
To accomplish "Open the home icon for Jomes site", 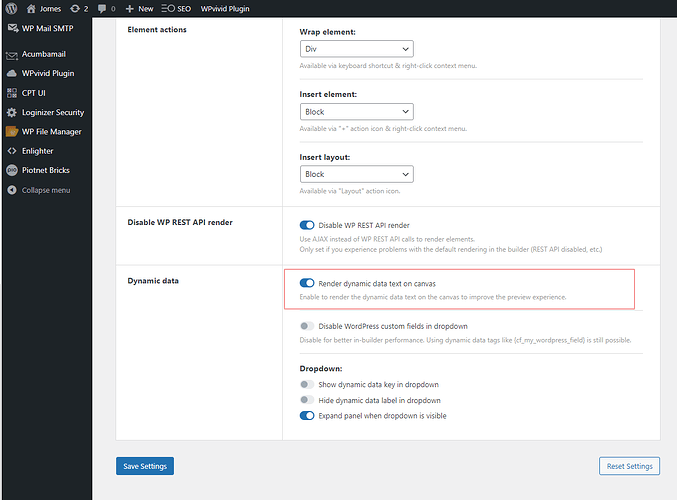I will tap(31, 9).
